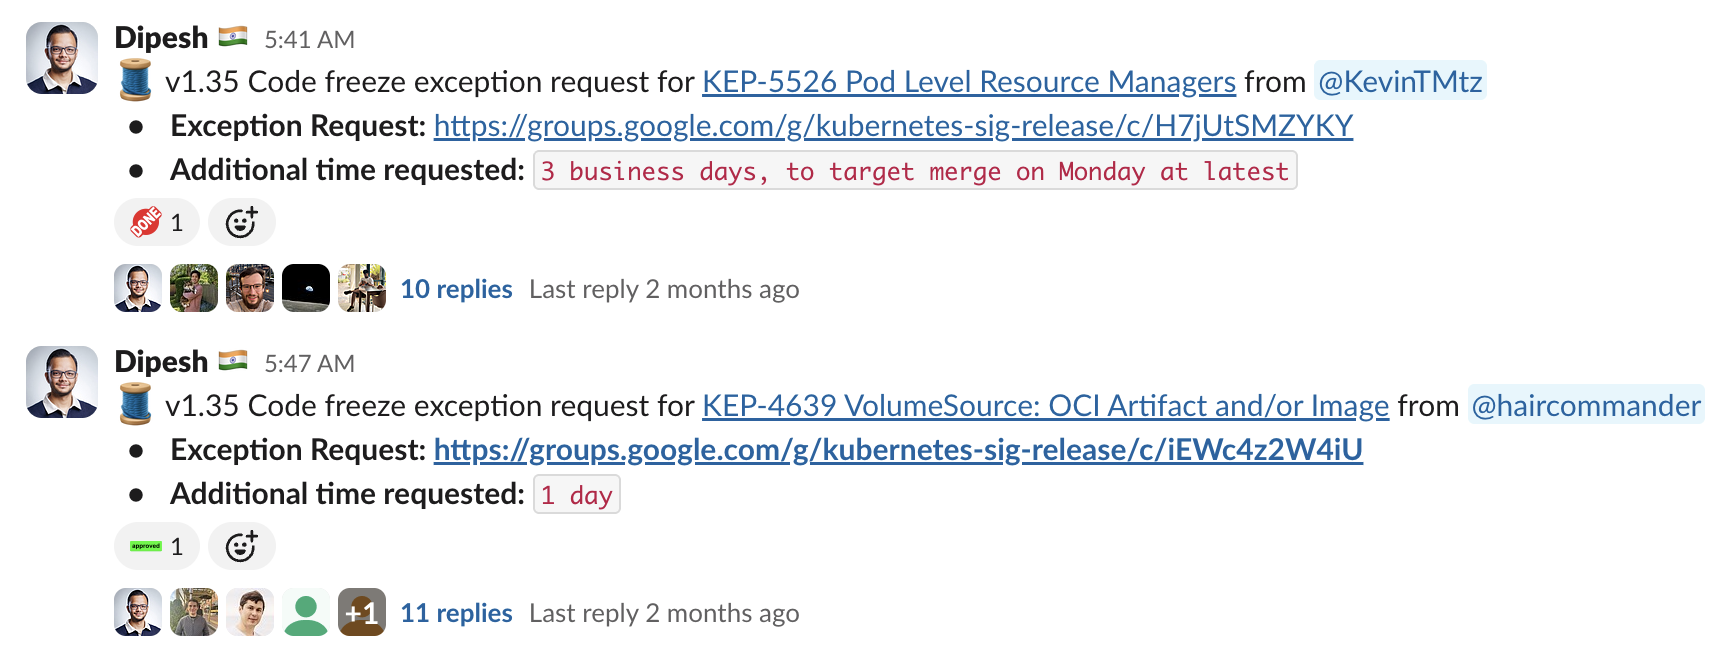
Task: Add a reaction to the KEP-5526 message
Action: pos(241,222)
